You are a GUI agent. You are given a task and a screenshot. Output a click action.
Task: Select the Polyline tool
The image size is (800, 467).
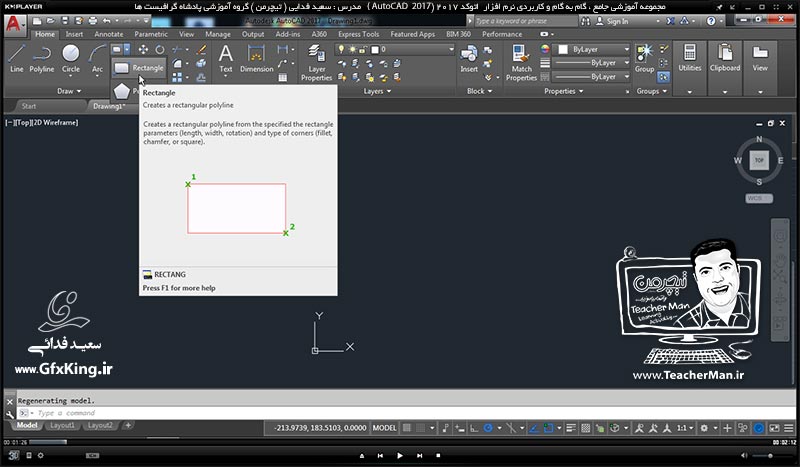[x=41, y=59]
